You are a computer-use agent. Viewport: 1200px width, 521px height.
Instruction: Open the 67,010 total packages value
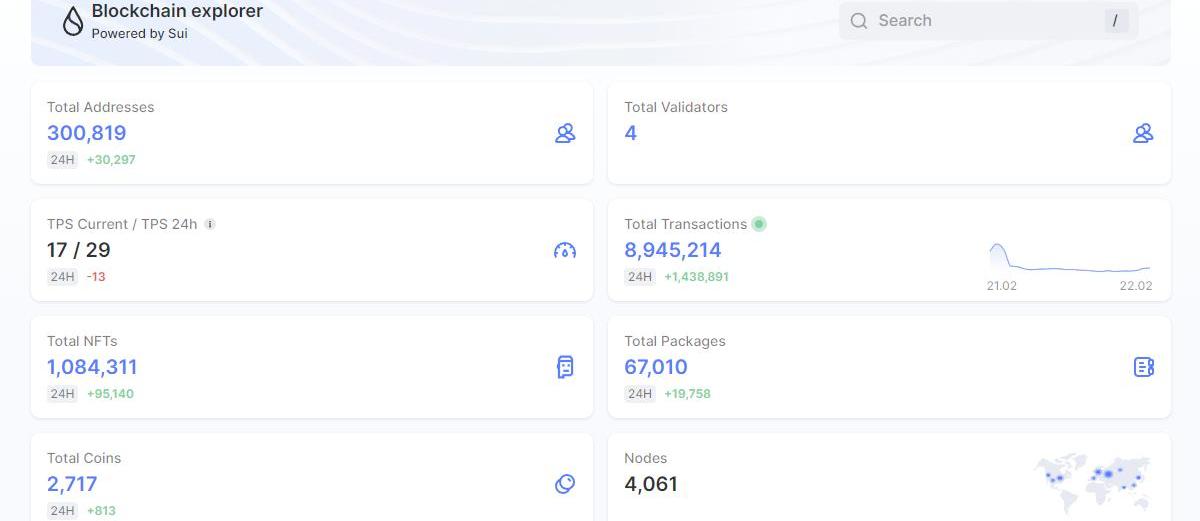click(x=656, y=367)
